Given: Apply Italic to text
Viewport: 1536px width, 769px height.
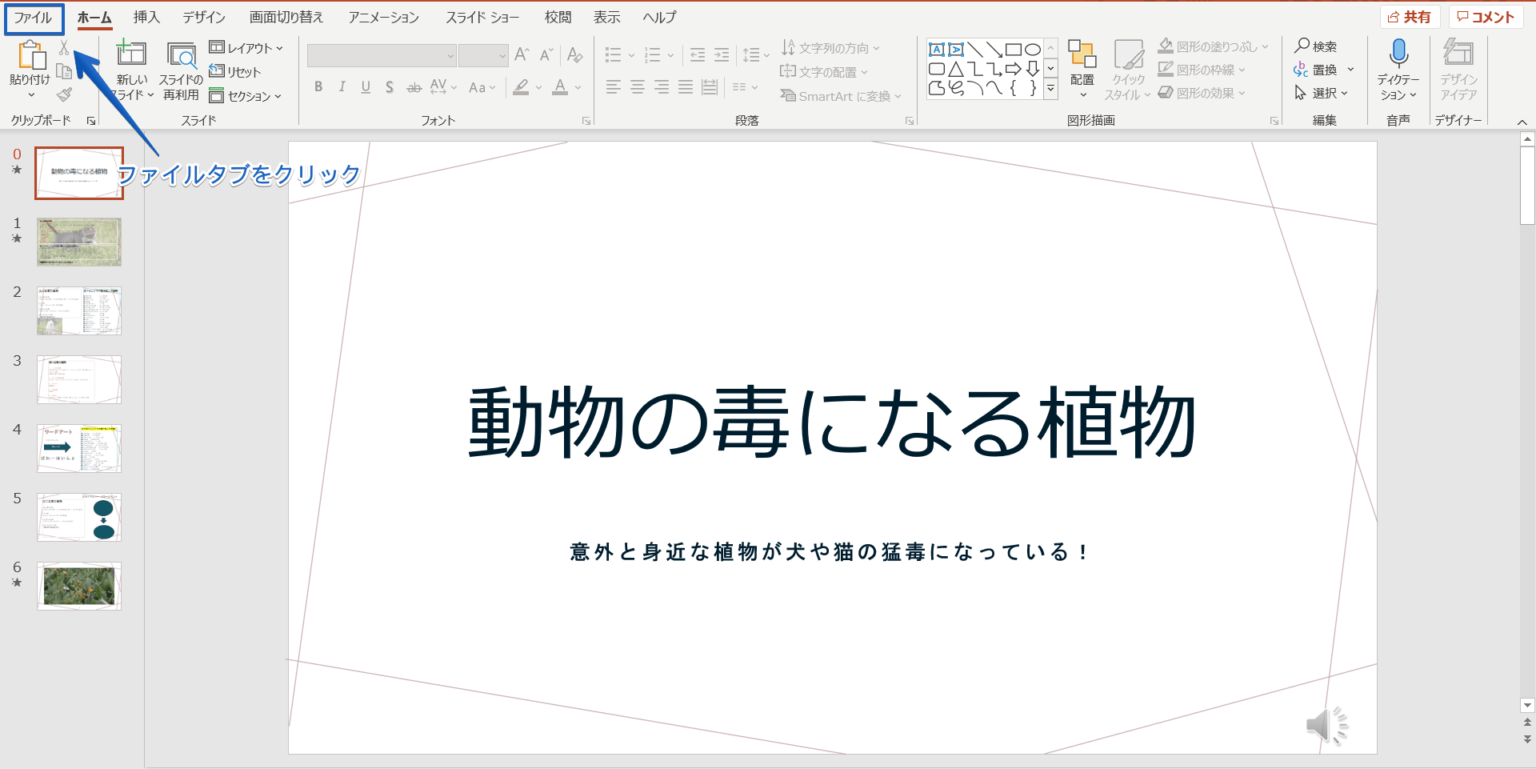Looking at the screenshot, I should (341, 87).
